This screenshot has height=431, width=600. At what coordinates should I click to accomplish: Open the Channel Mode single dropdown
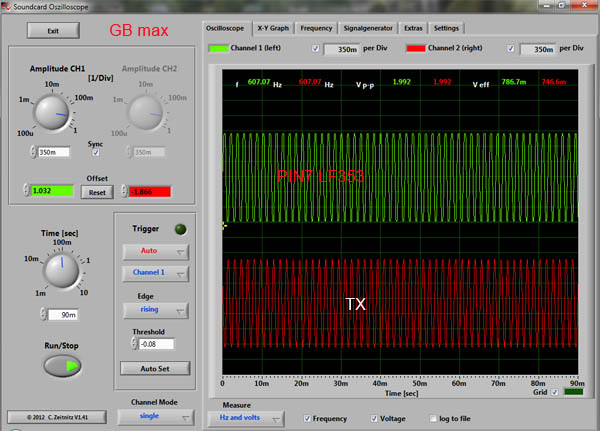155,418
